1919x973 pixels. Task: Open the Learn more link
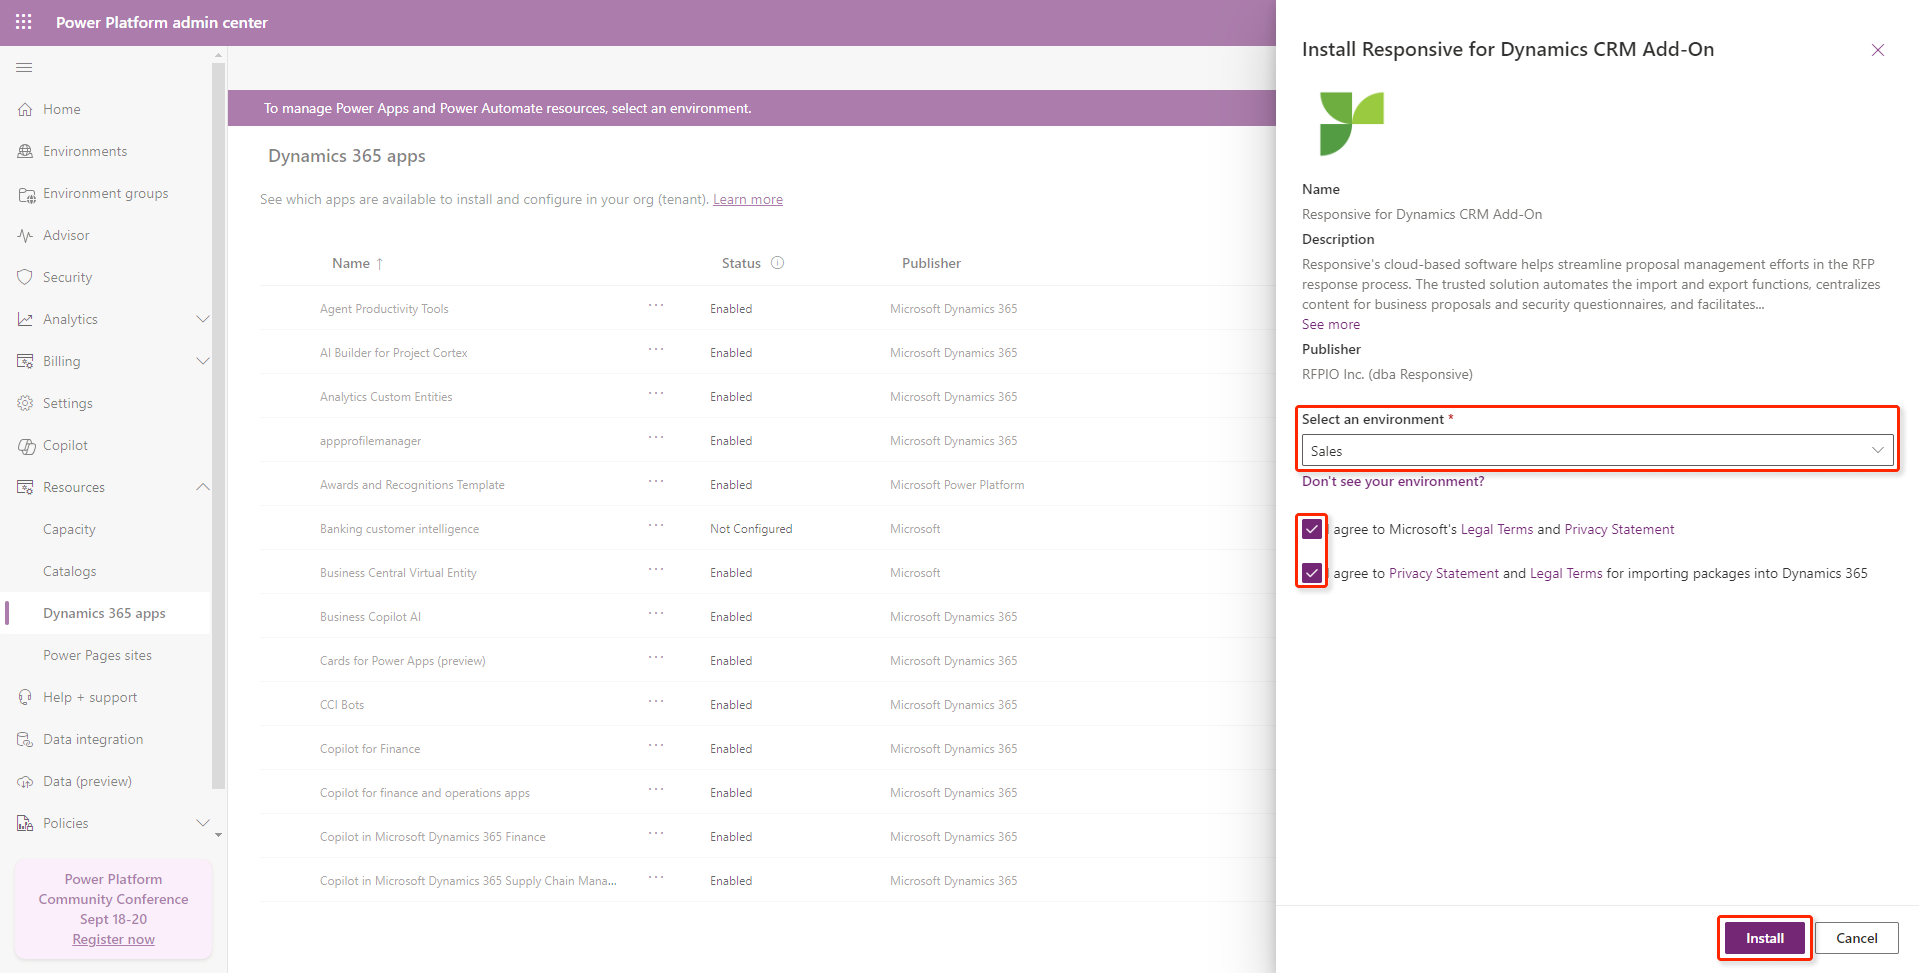tap(748, 199)
